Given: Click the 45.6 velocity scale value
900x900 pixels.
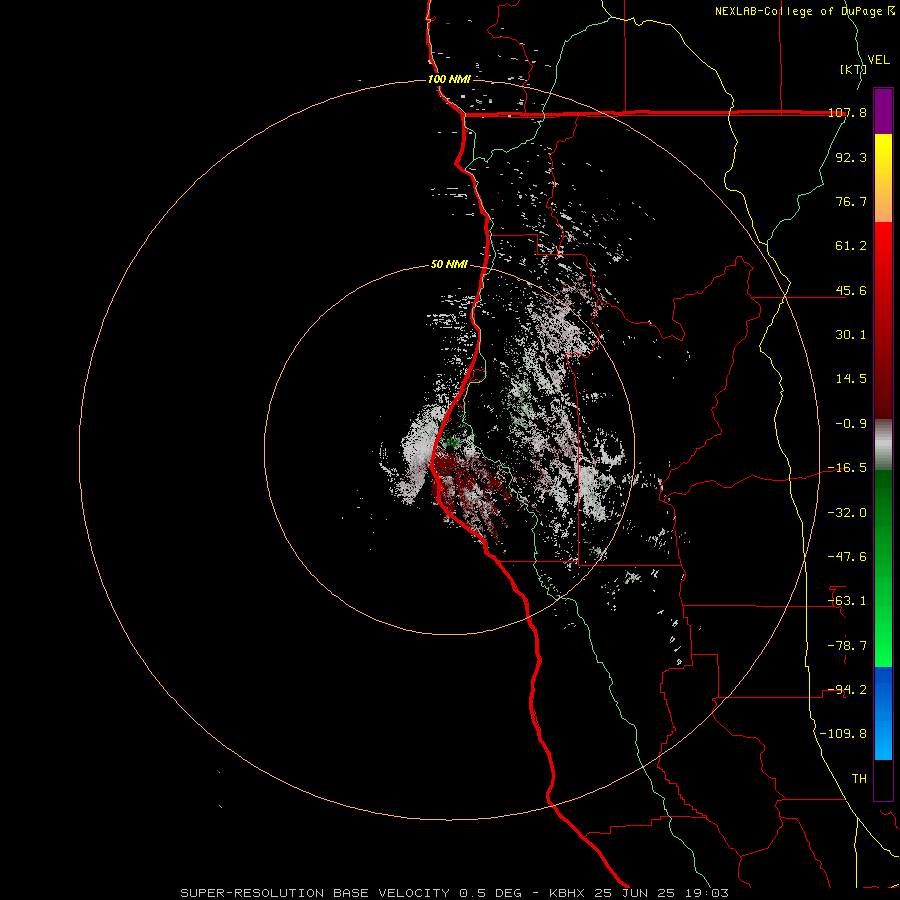Looking at the screenshot, I should tap(851, 290).
